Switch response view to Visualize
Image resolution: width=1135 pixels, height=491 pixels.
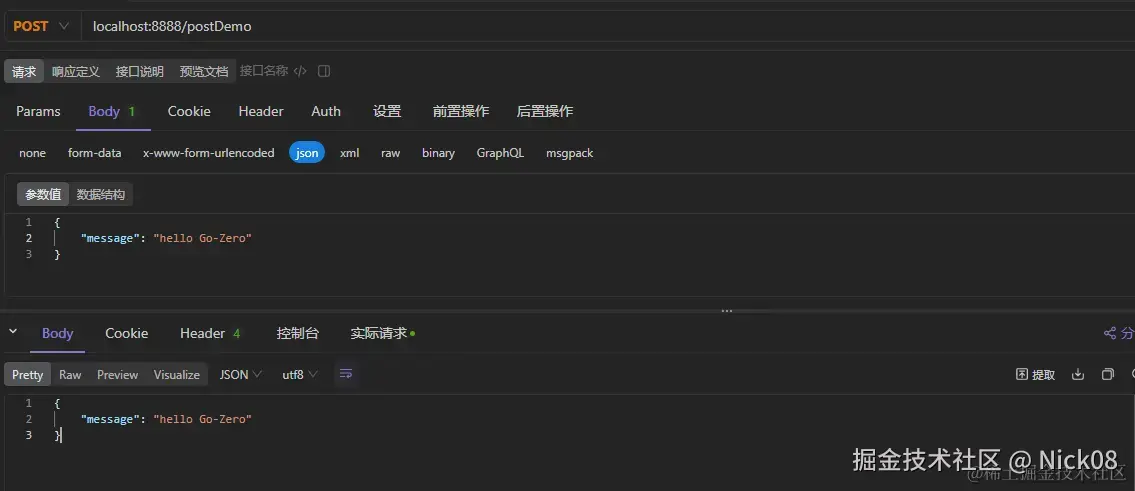coord(177,374)
